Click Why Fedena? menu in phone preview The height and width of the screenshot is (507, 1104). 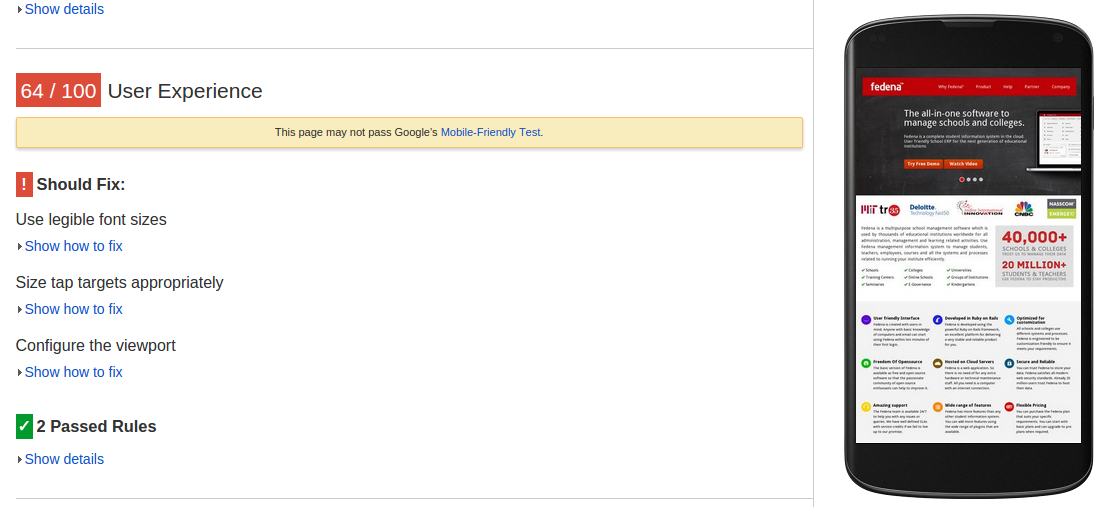click(951, 87)
